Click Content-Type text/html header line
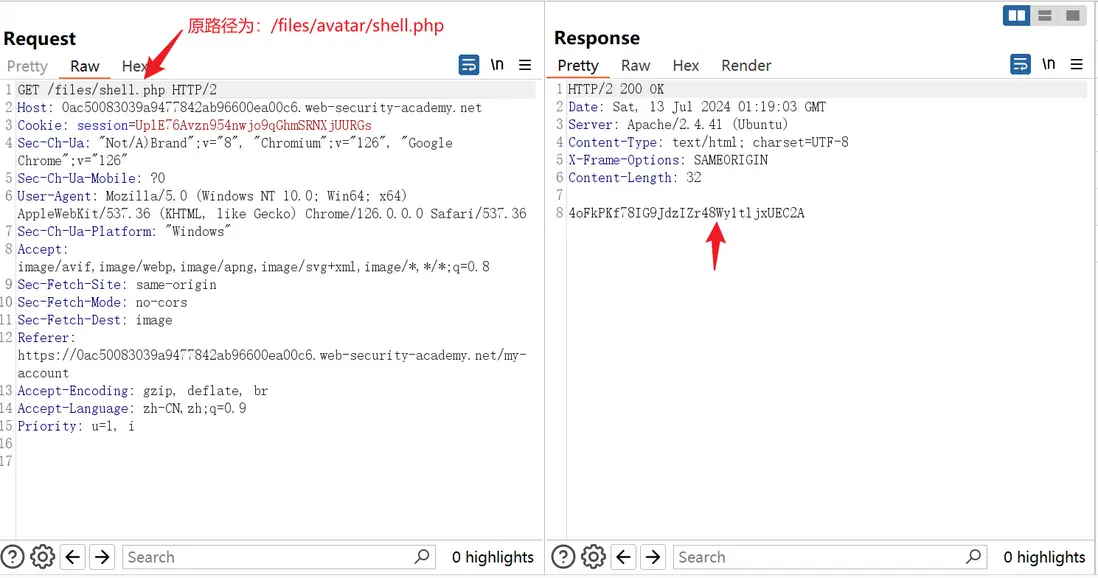Image resolution: width=1098 pixels, height=578 pixels. tap(708, 142)
